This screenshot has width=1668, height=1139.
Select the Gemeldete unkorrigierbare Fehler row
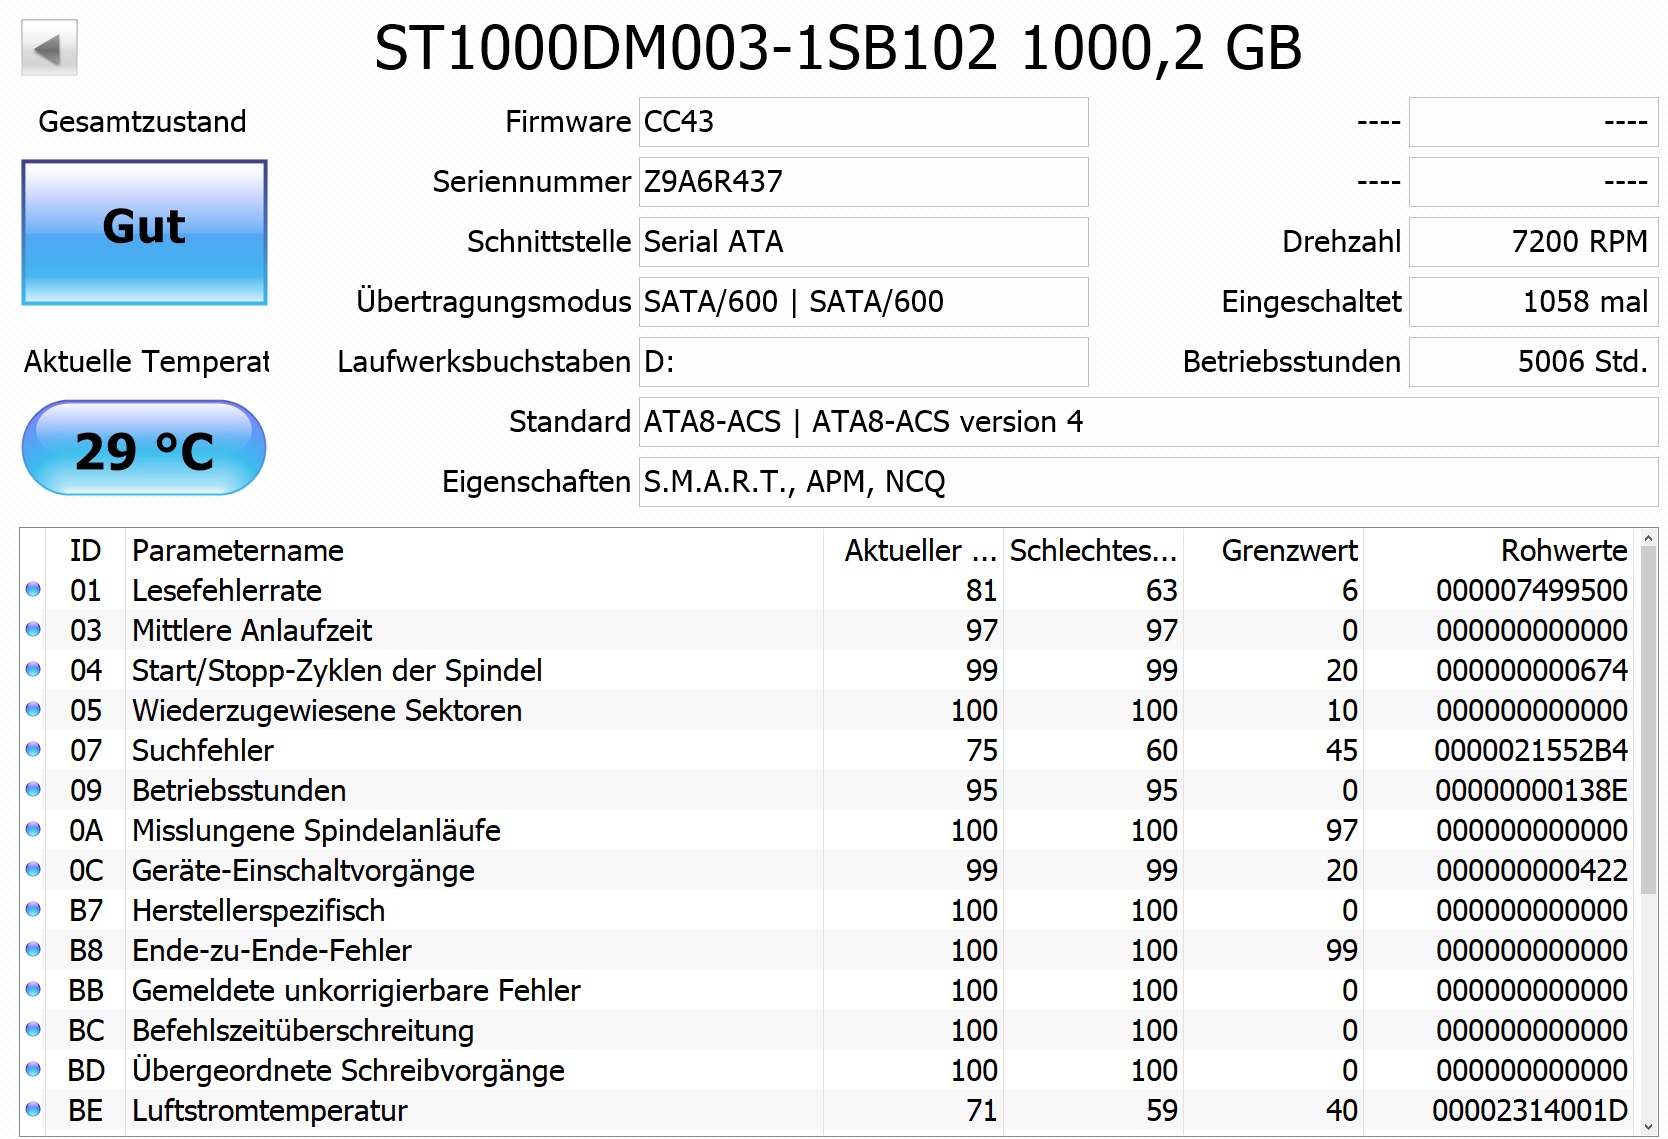(355, 990)
